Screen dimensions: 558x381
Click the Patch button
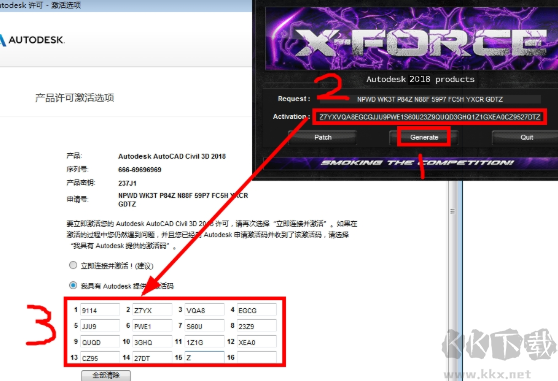pos(322,137)
